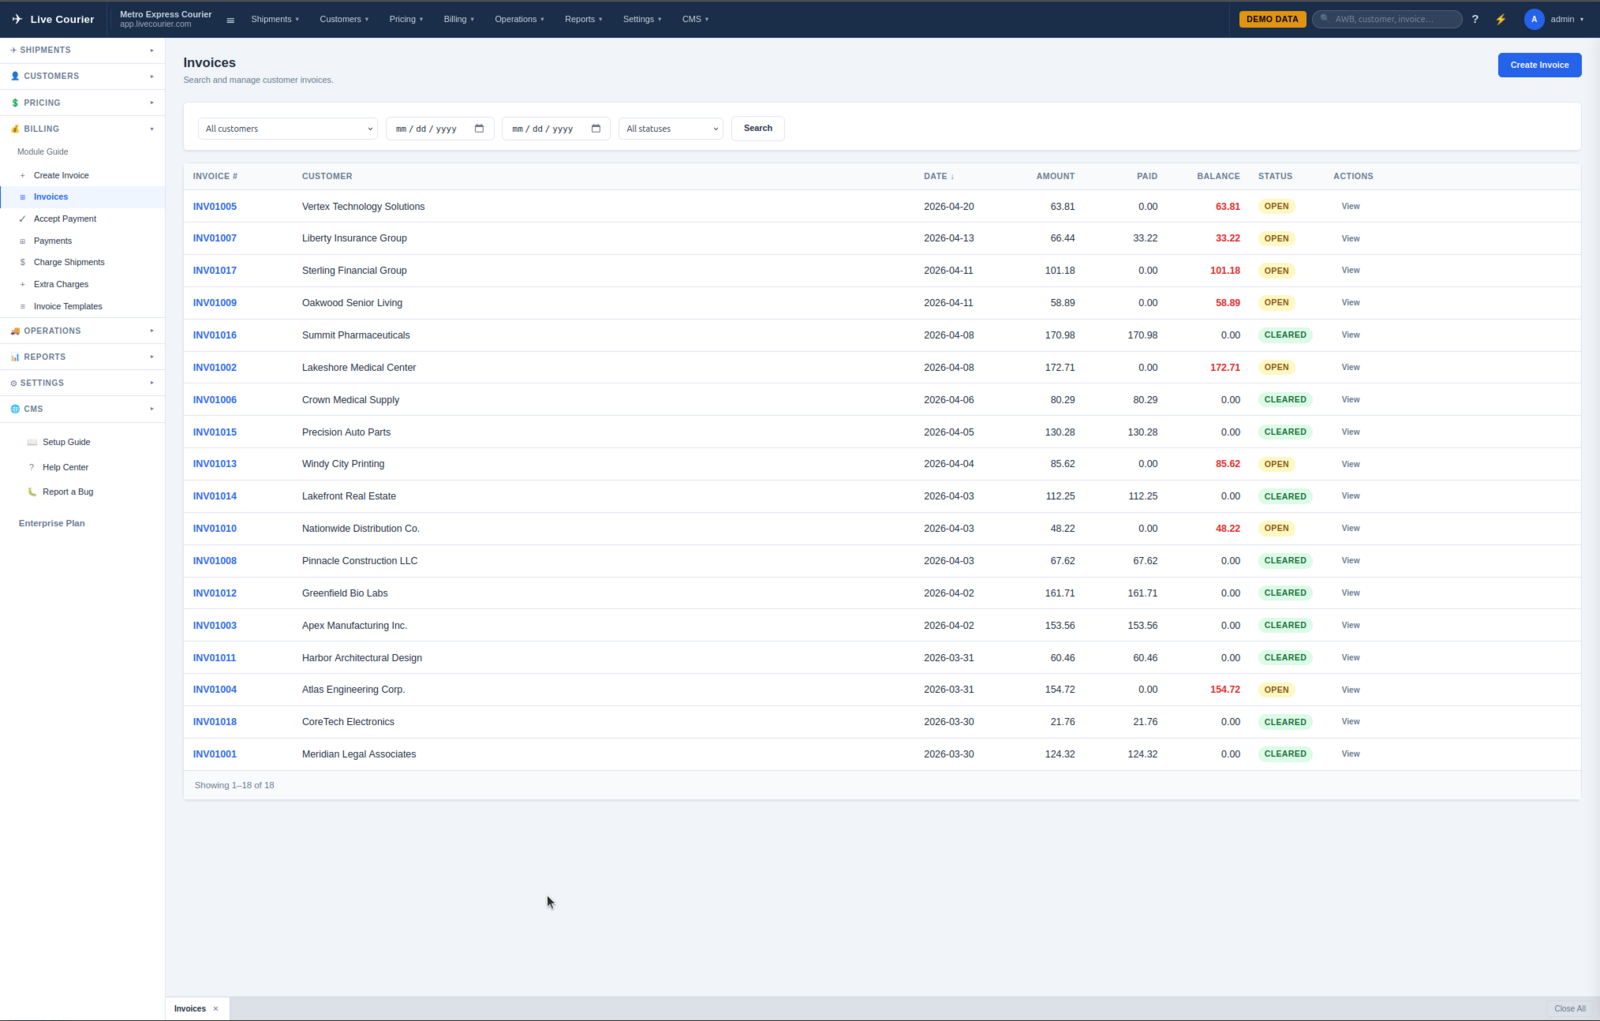Open calendar picker on the second date field

pyautogui.click(x=596, y=129)
